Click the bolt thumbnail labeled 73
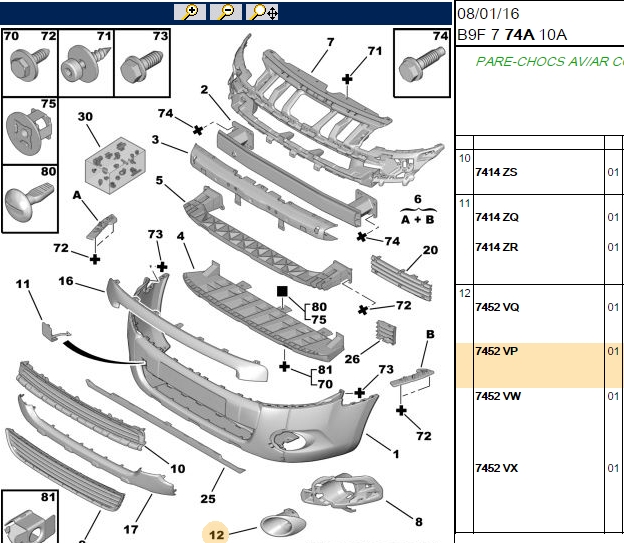 [x=142, y=63]
